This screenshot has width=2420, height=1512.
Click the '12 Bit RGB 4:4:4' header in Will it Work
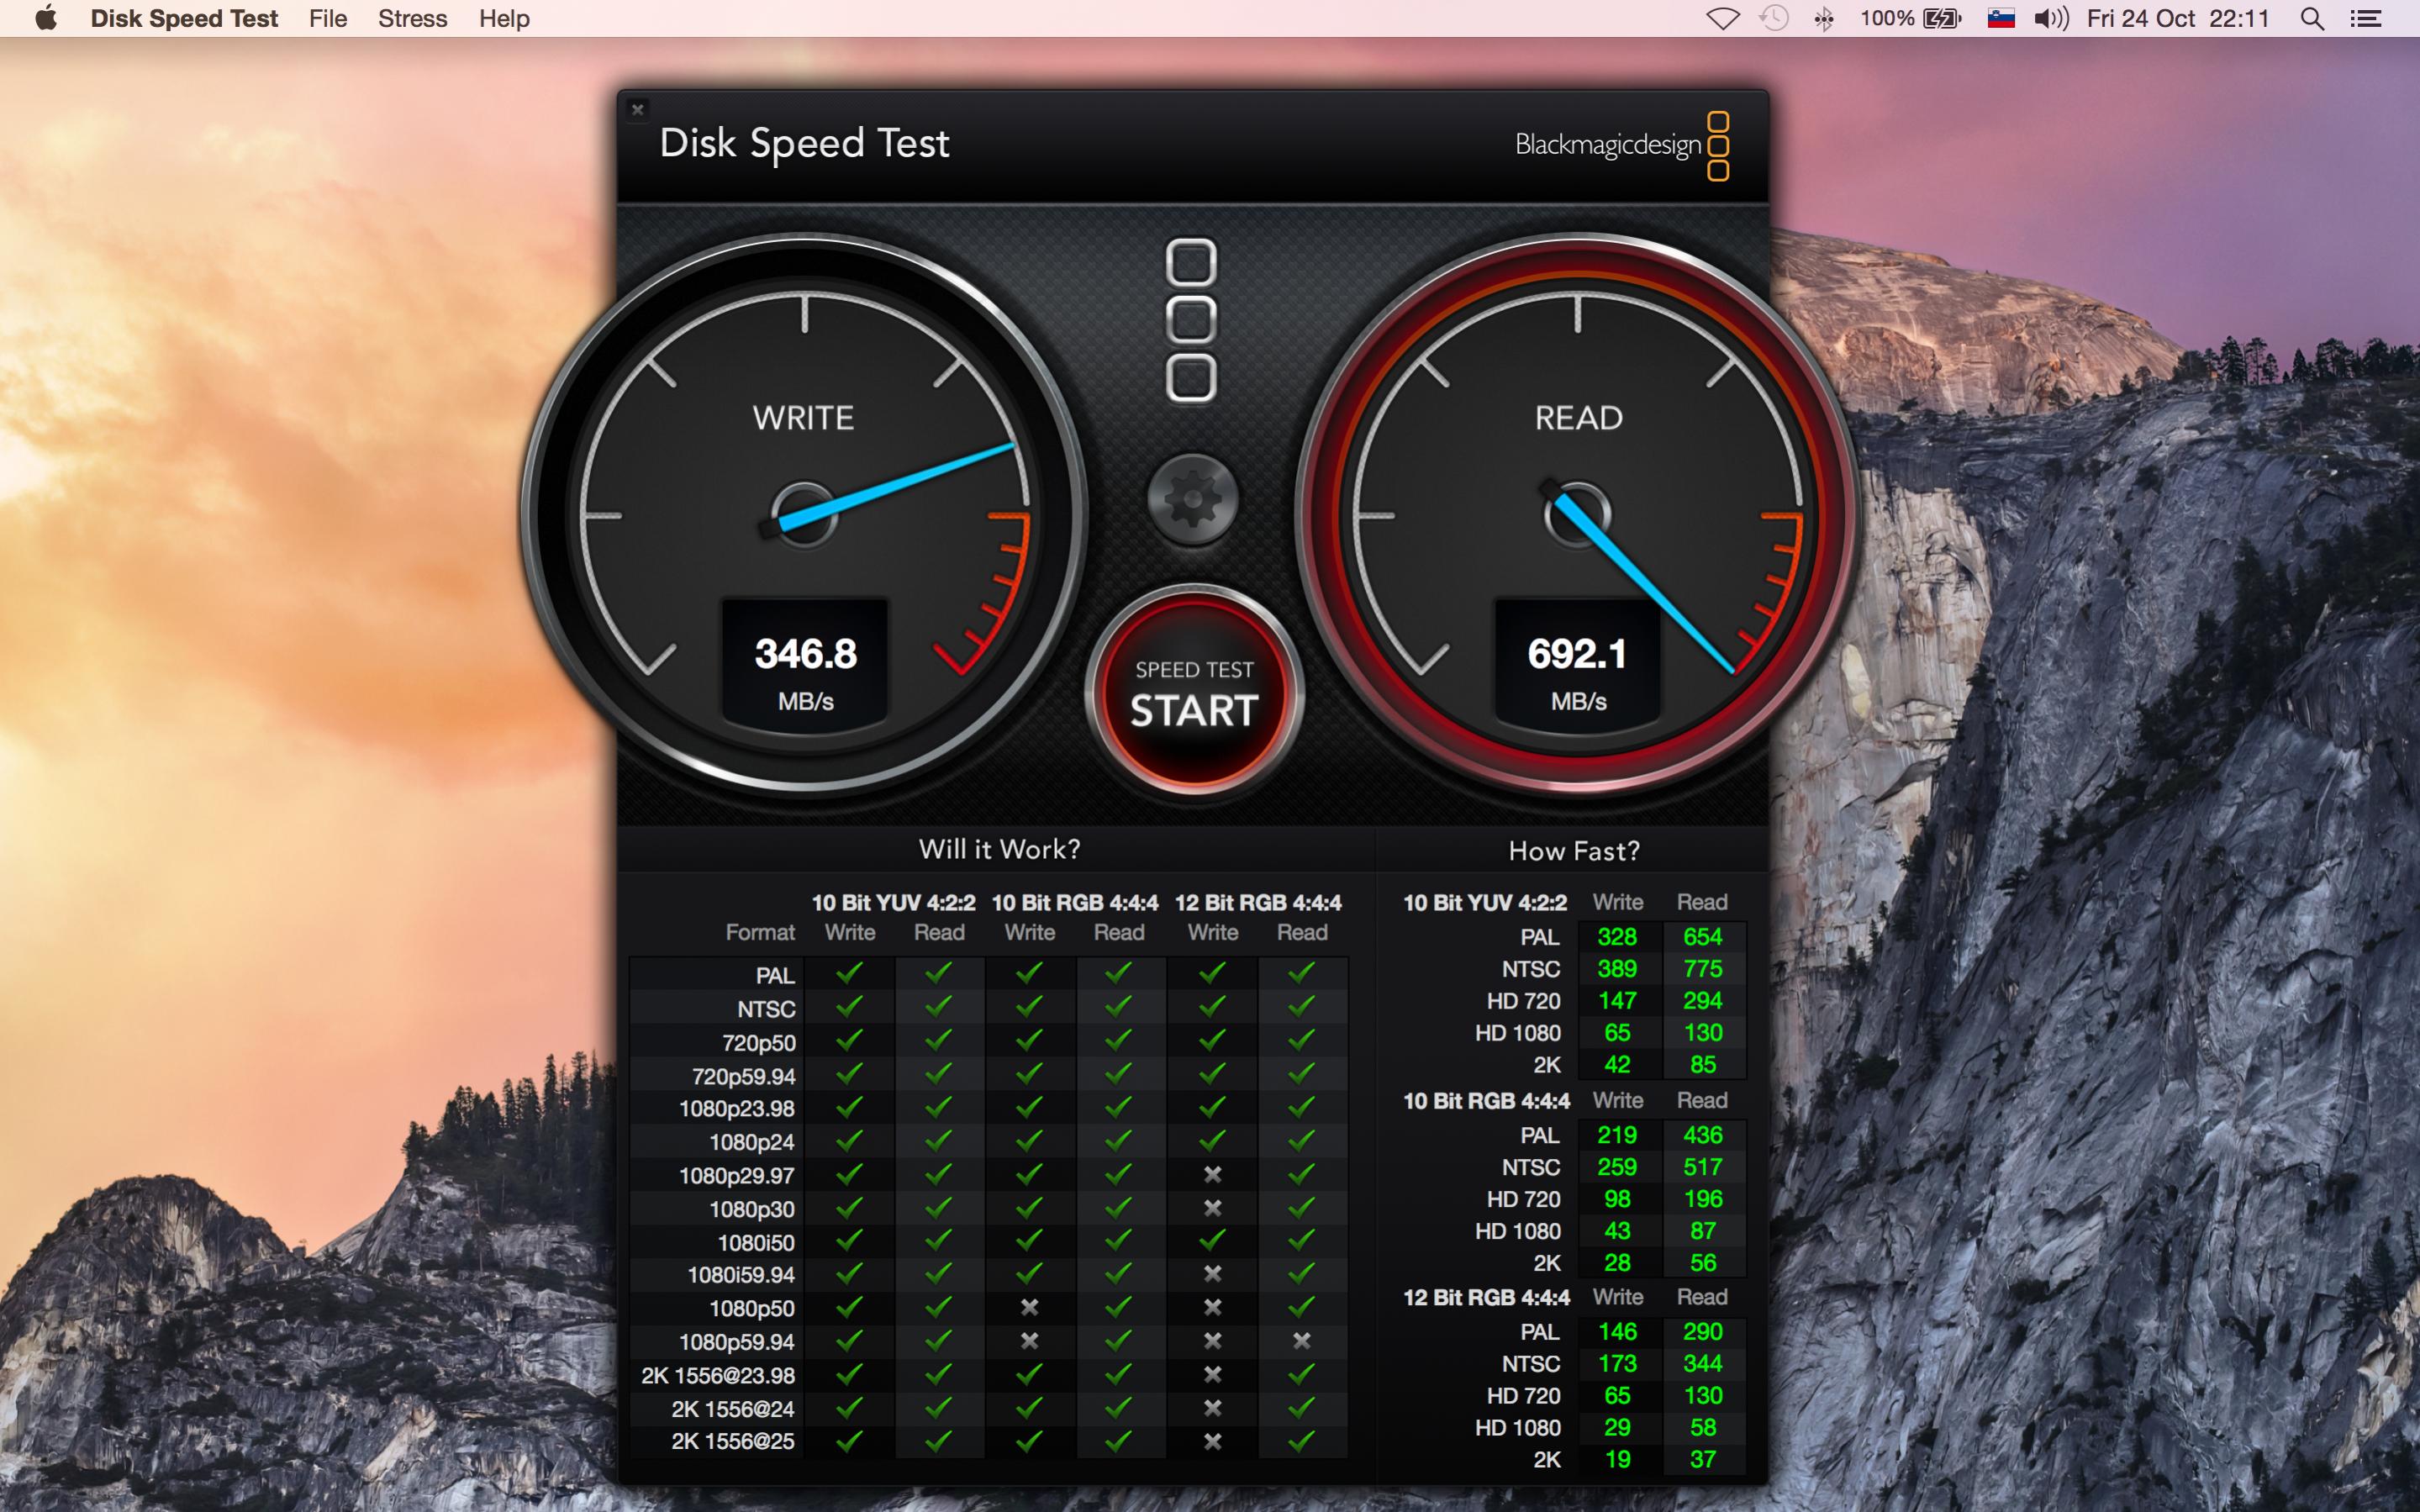click(x=1257, y=903)
